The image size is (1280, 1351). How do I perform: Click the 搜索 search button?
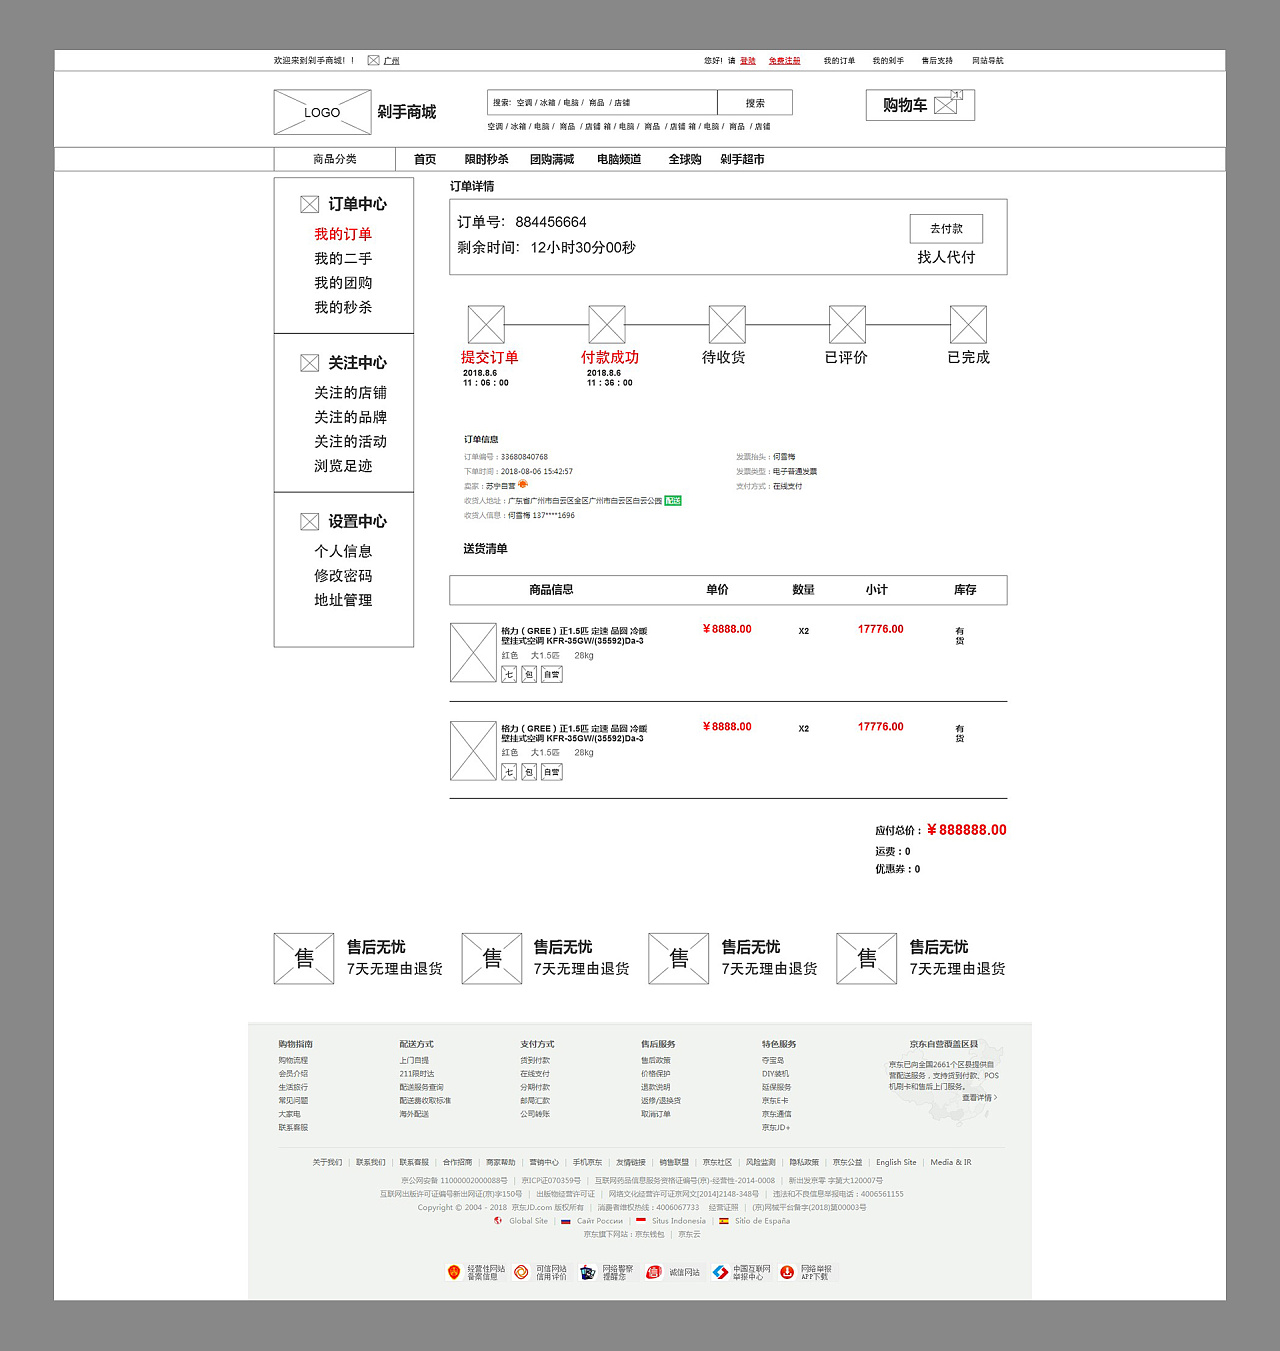click(755, 102)
